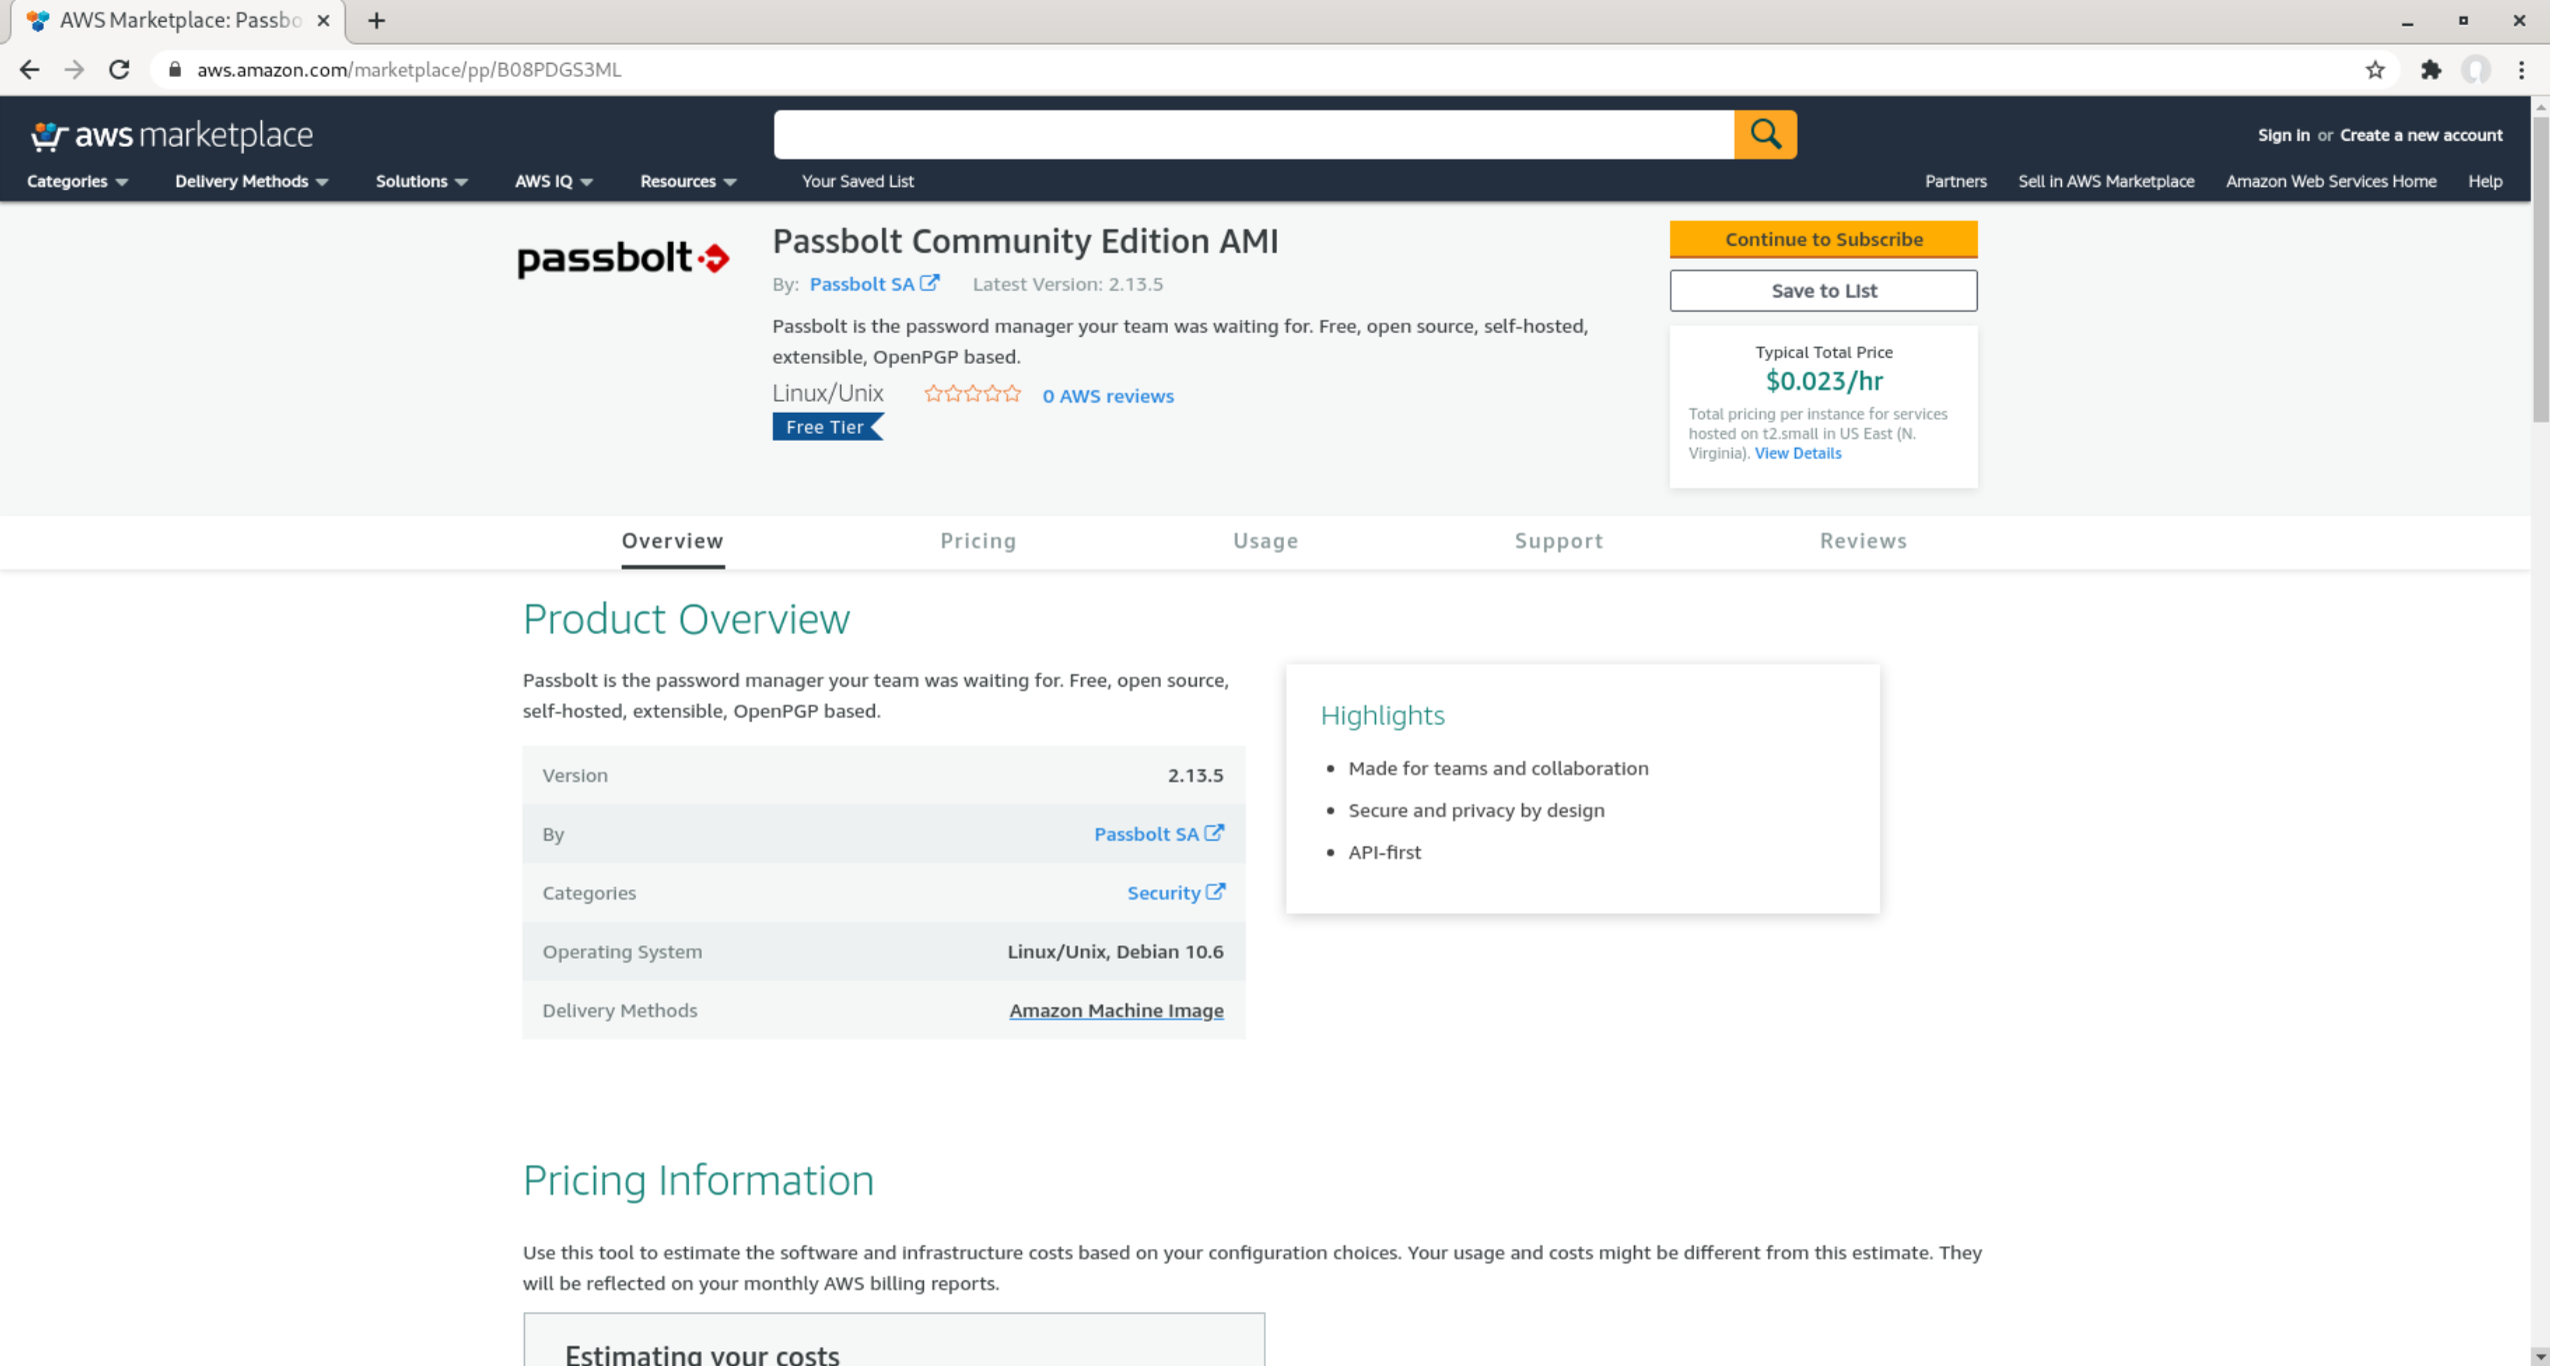Image resolution: width=2550 pixels, height=1366 pixels.
Task: Click the $0.023/hr price text
Action: pyautogui.click(x=1823, y=381)
